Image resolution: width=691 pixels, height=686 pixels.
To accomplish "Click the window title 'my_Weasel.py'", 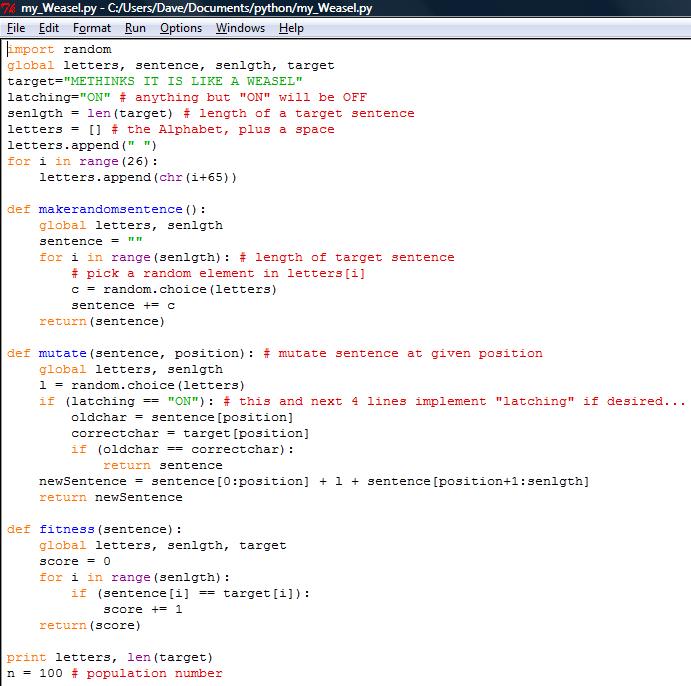I will (x=59, y=8).
